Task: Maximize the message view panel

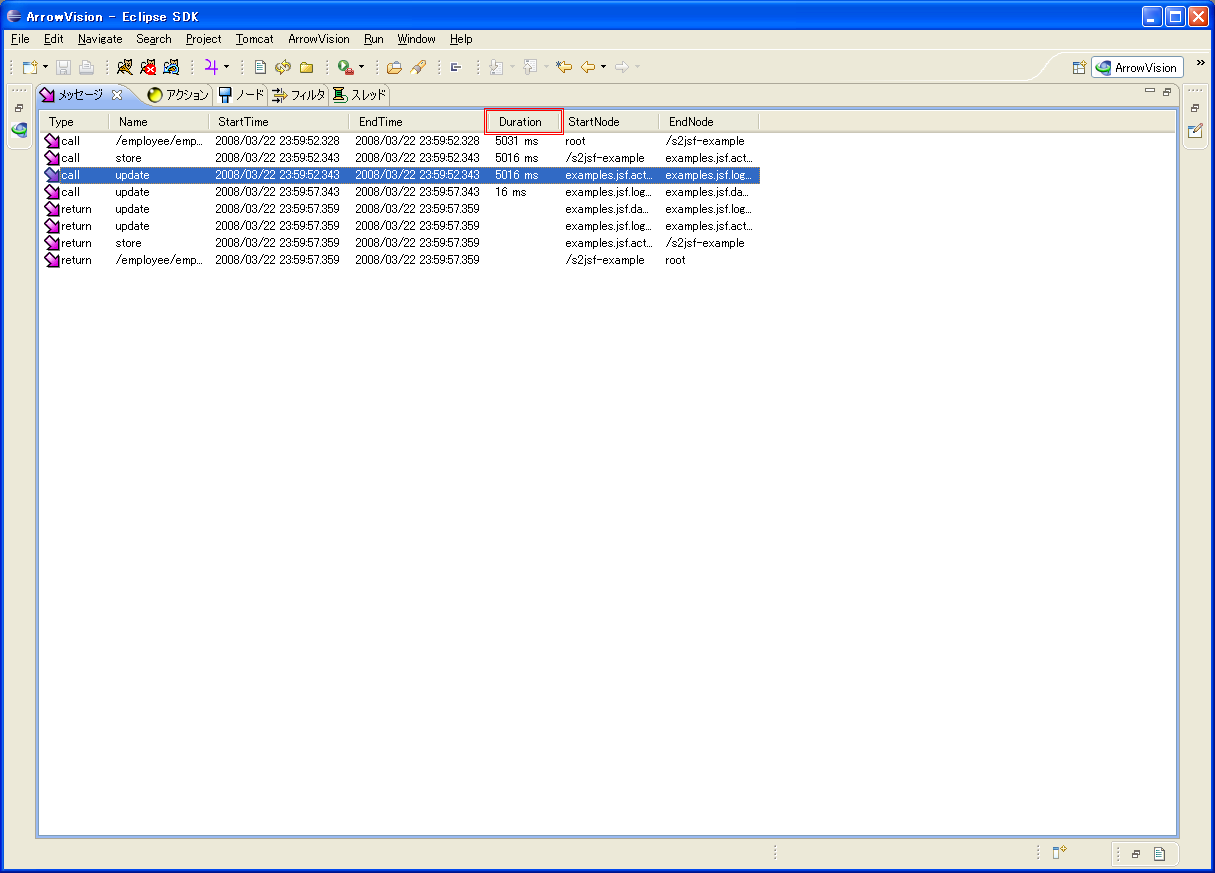Action: click(x=1167, y=91)
